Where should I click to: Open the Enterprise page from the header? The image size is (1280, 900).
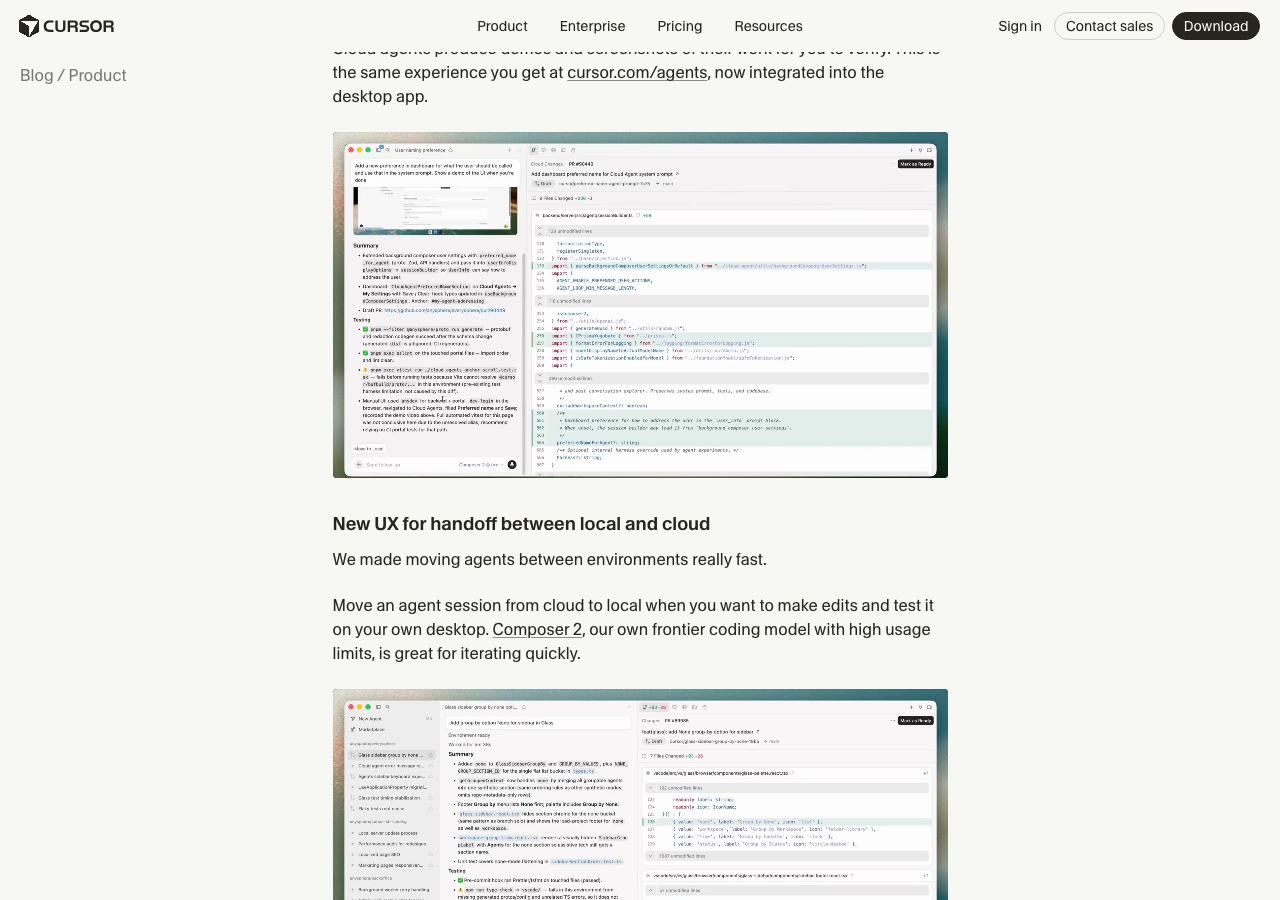click(x=592, y=26)
